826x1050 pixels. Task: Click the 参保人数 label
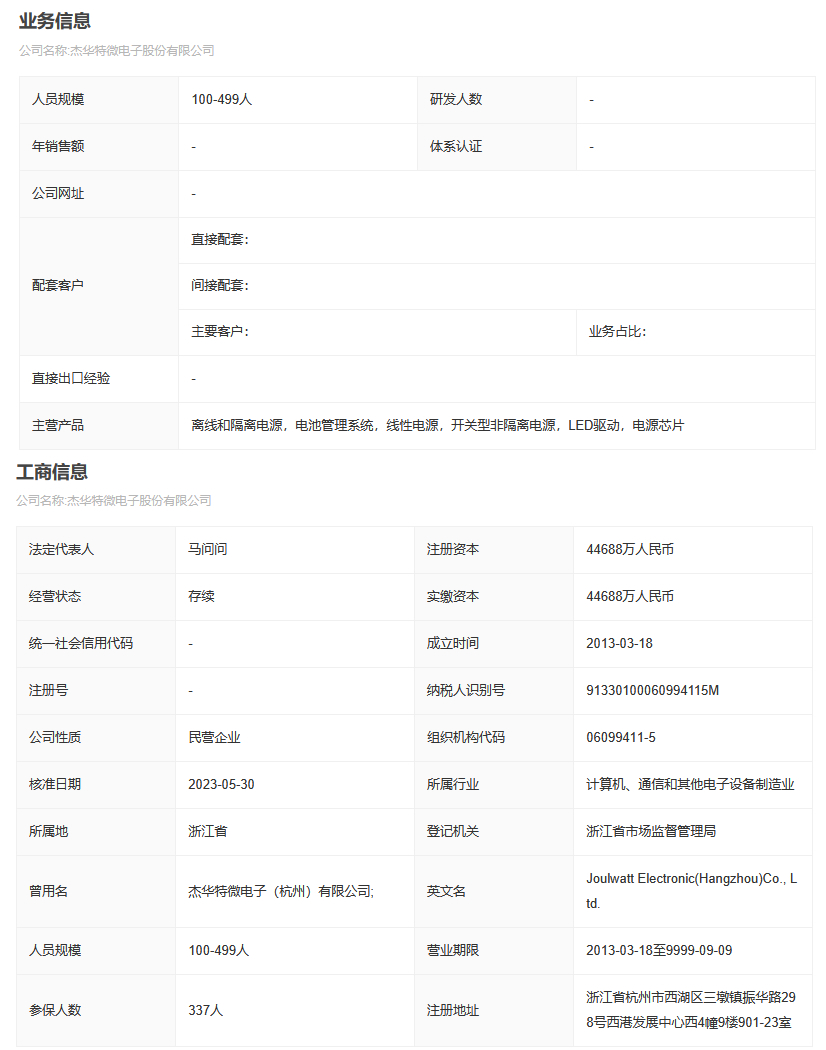coord(55,1010)
